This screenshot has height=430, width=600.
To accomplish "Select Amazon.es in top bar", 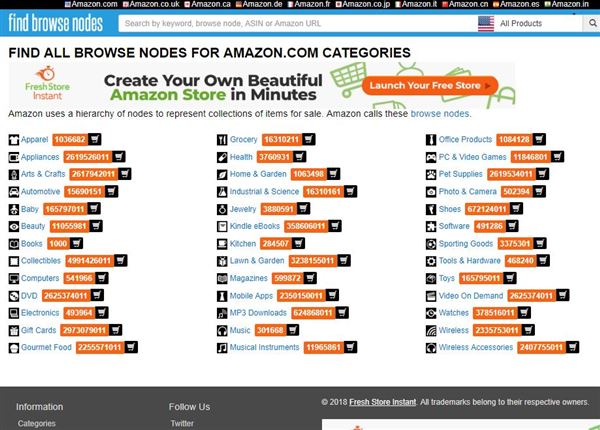I will tap(516, 4).
